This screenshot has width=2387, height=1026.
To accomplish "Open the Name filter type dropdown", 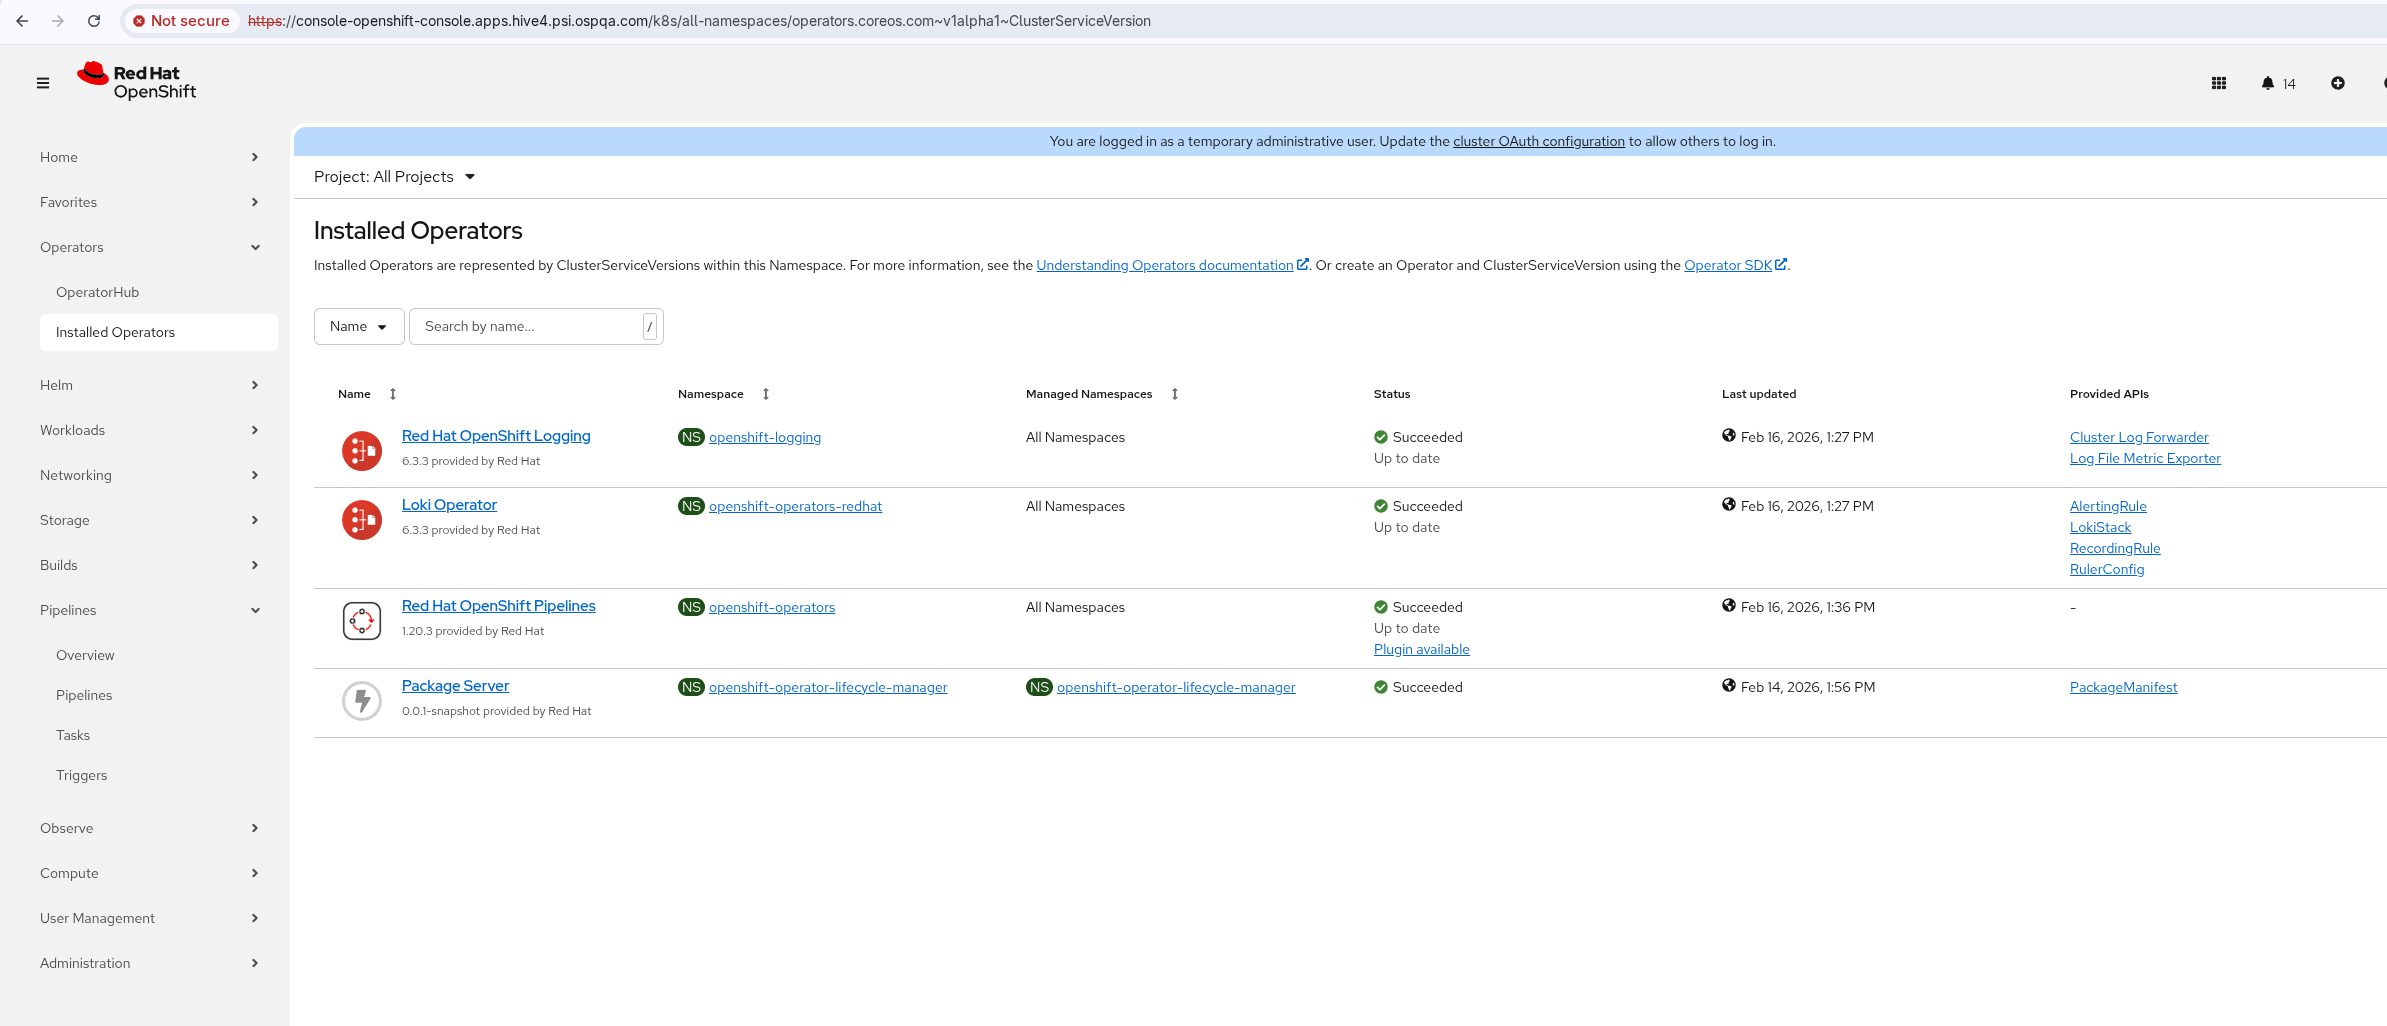I will click(359, 327).
